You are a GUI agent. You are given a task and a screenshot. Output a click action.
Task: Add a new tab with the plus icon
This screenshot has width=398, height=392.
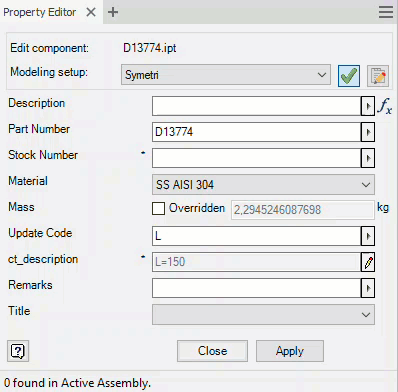(113, 12)
